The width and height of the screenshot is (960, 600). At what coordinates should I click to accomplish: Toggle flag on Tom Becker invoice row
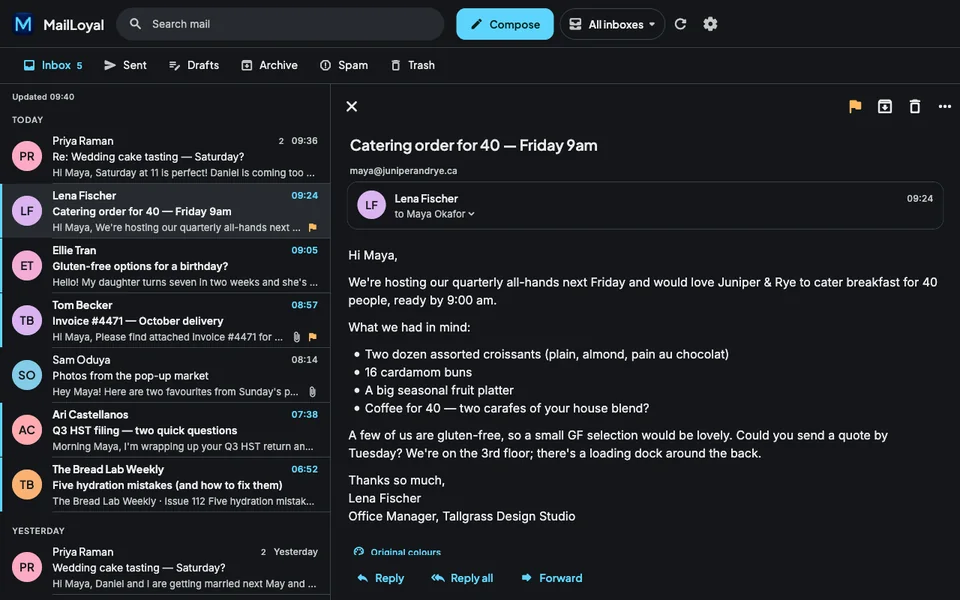pos(313,337)
